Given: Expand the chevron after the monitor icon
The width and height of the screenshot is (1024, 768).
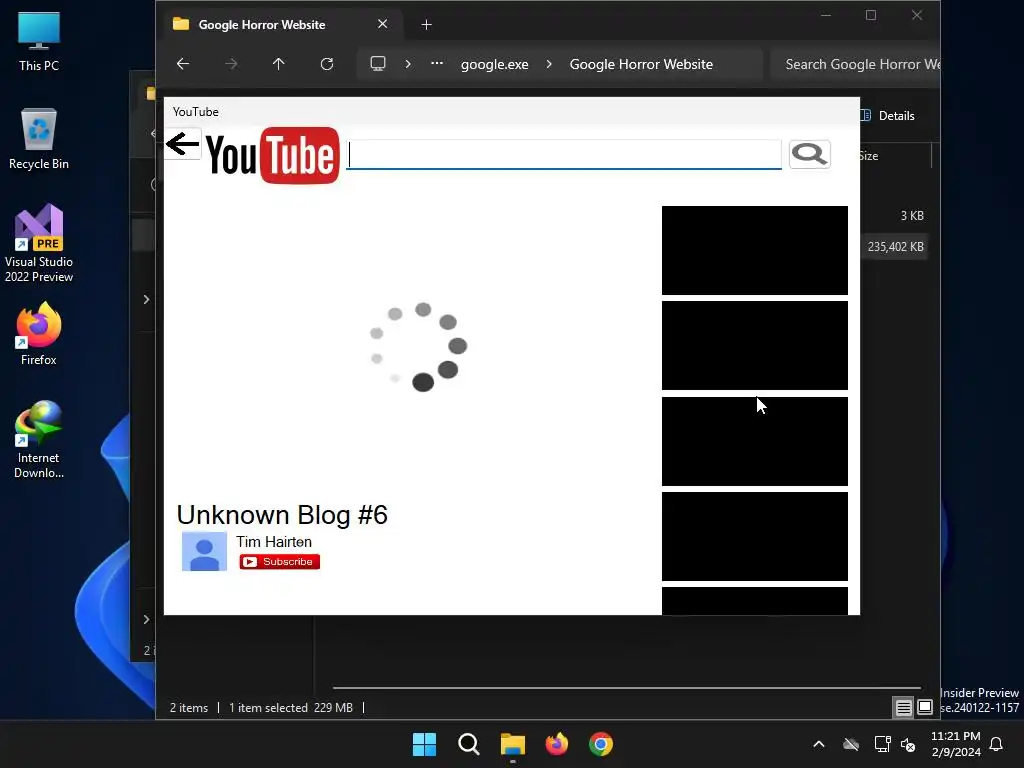Looking at the screenshot, I should click(408, 64).
